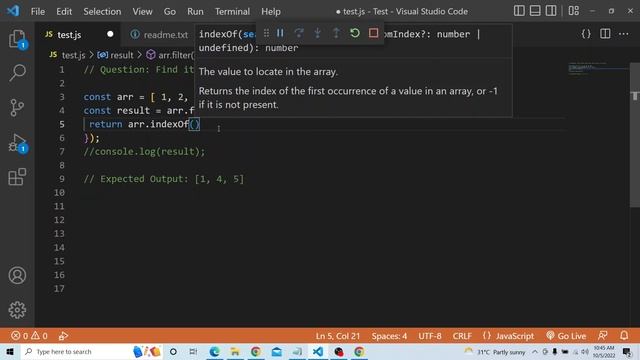Open the Terminal menu
This screenshot has width=640, height=360.
click(x=232, y=11)
